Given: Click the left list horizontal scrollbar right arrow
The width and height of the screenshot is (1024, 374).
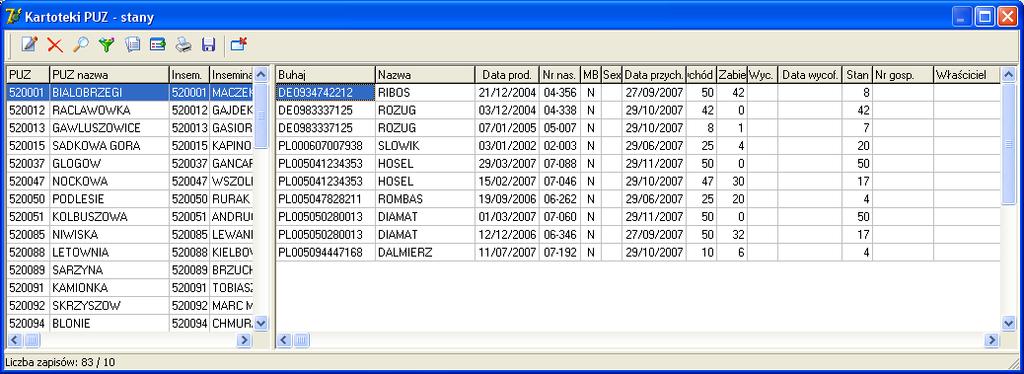Looking at the screenshot, I should coord(244,339).
